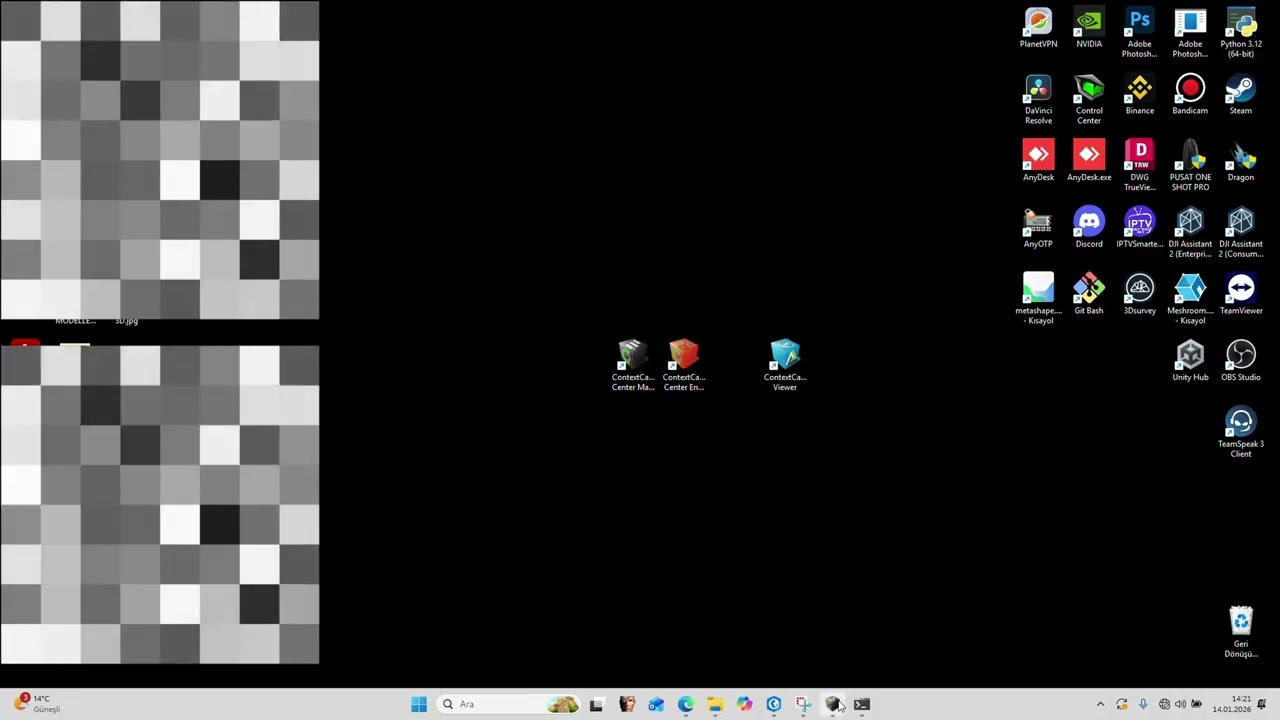Open the weather widget showing 14°C Güneşli
The width and height of the screenshot is (1280, 720).
coord(38,704)
